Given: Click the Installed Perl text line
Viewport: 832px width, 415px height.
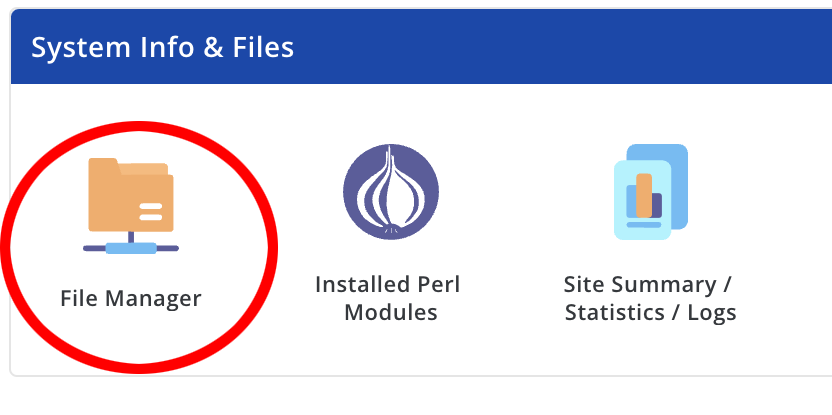Looking at the screenshot, I should (x=388, y=284).
